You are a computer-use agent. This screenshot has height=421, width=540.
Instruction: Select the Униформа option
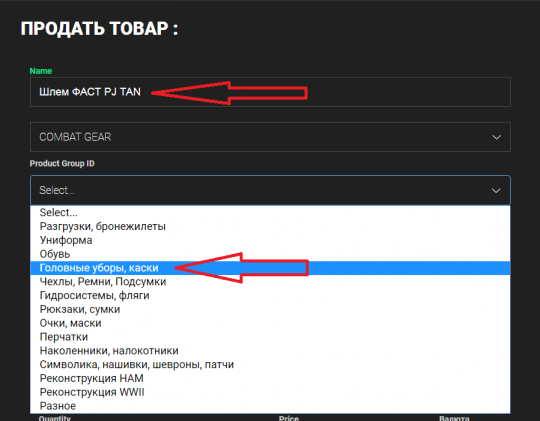pyautogui.click(x=270, y=240)
